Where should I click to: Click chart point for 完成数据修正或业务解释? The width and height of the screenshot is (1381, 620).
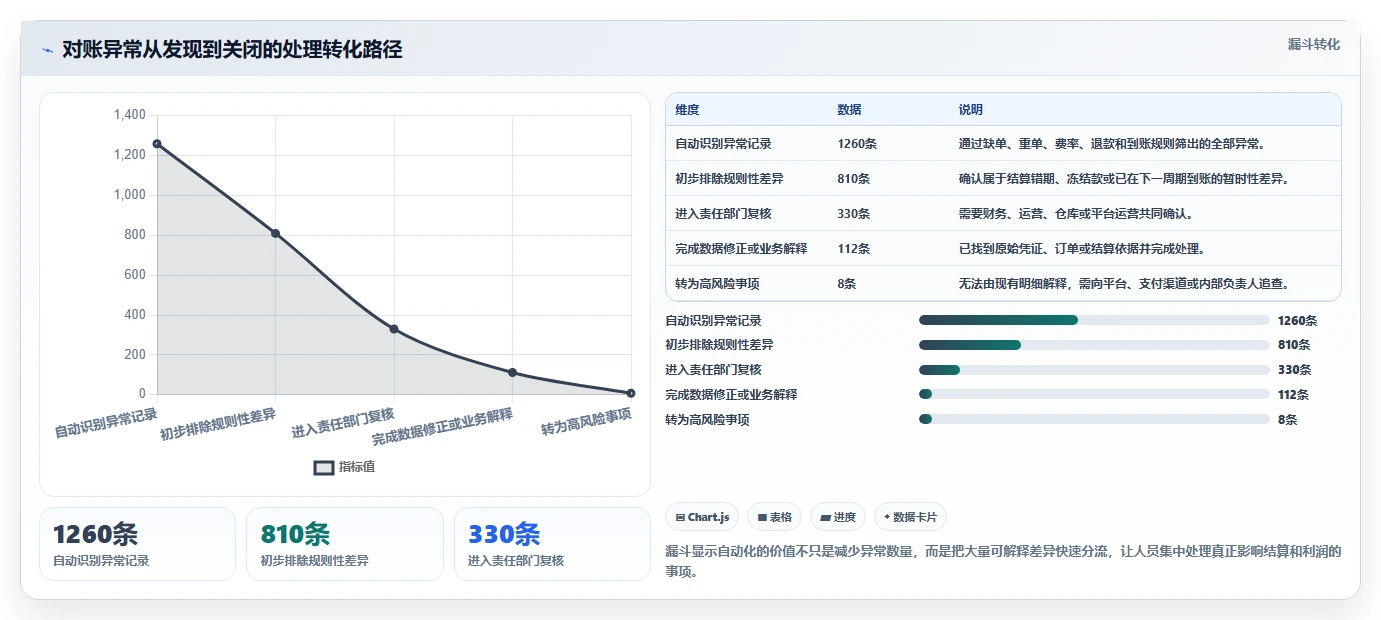click(512, 372)
